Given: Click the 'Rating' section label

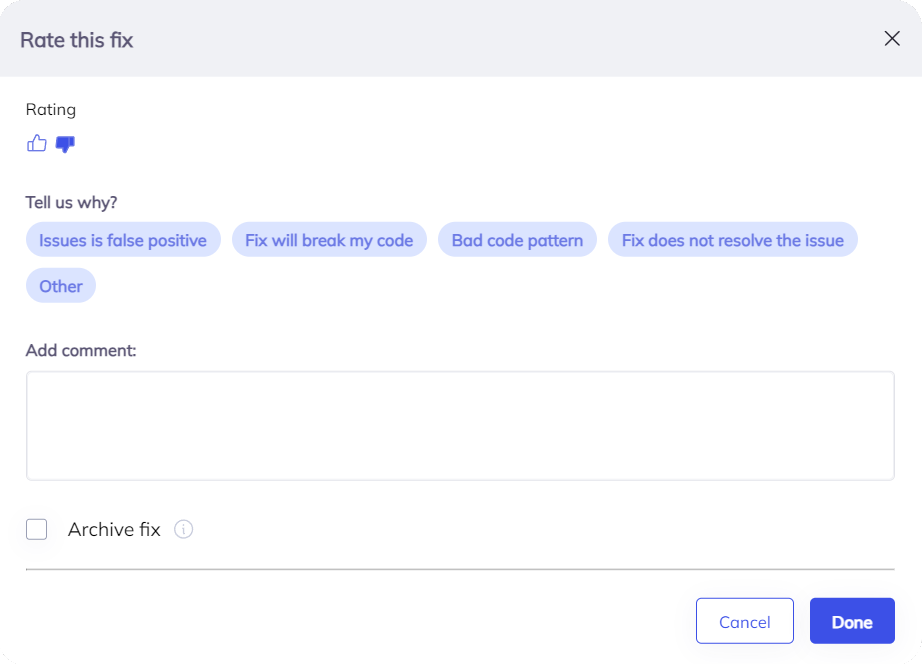Looking at the screenshot, I should tap(51, 110).
